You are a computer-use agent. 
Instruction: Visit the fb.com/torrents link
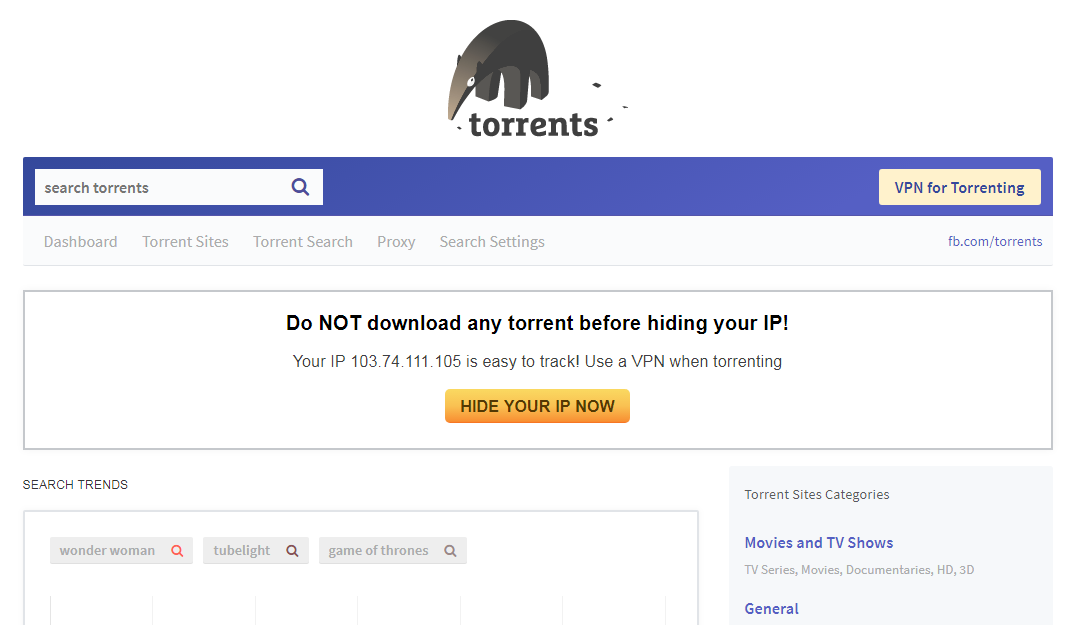pos(995,241)
